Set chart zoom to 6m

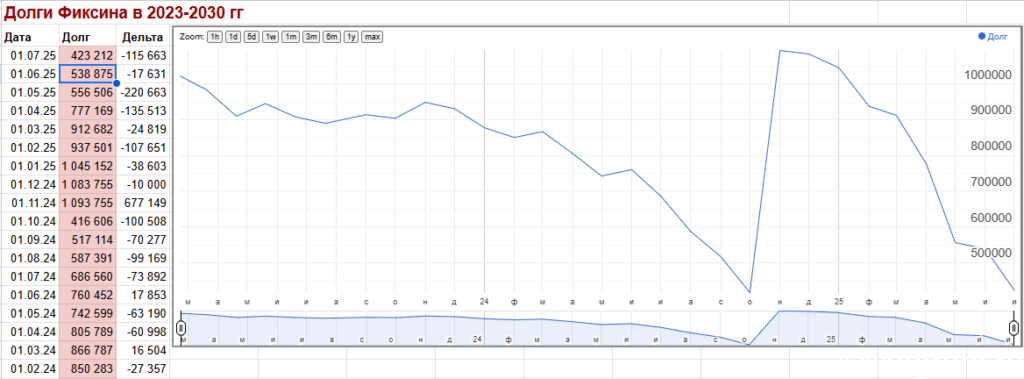pos(332,37)
